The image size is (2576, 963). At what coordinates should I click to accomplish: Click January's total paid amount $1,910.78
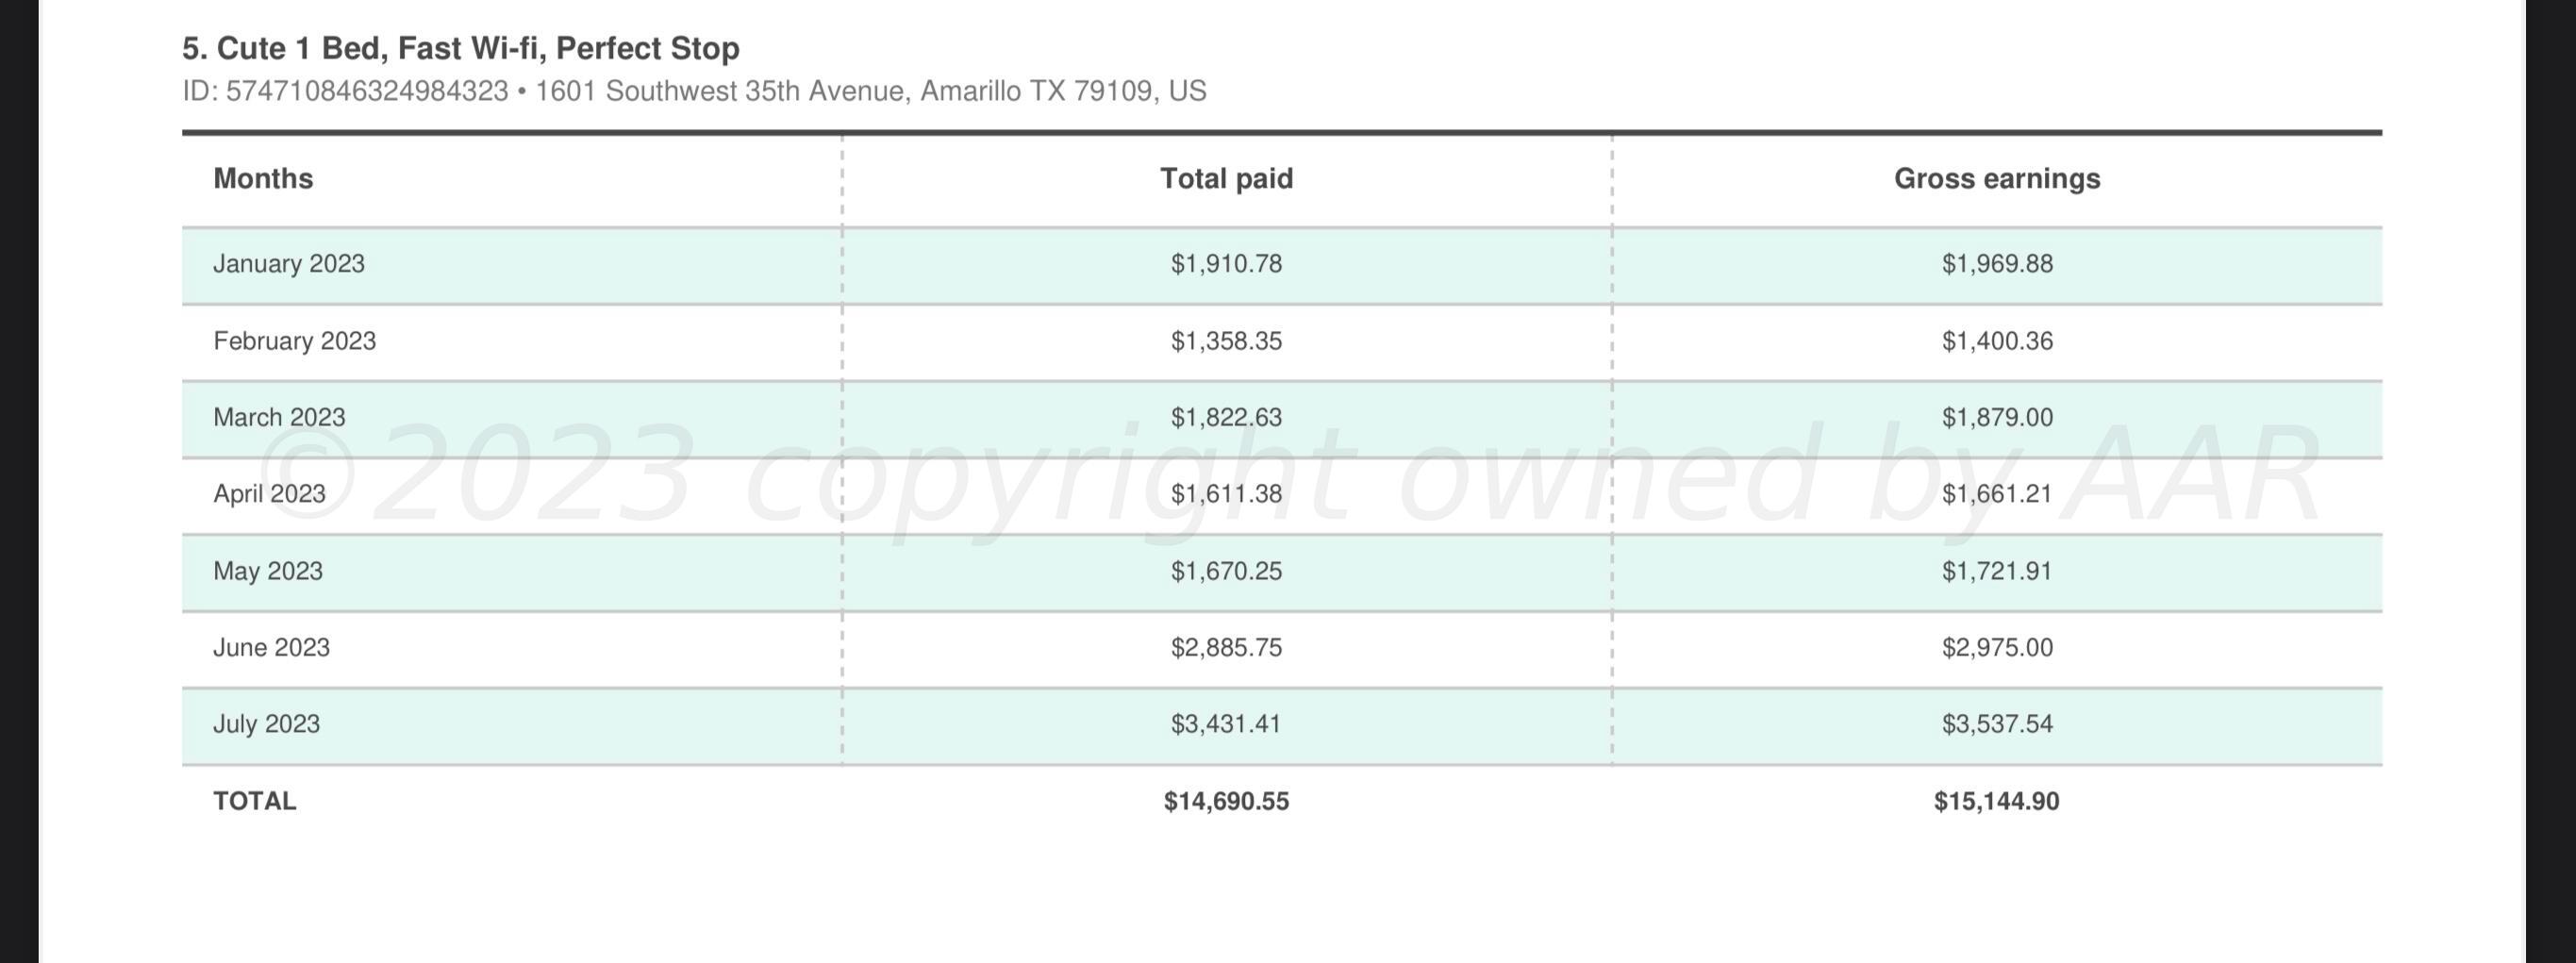pyautogui.click(x=1226, y=264)
